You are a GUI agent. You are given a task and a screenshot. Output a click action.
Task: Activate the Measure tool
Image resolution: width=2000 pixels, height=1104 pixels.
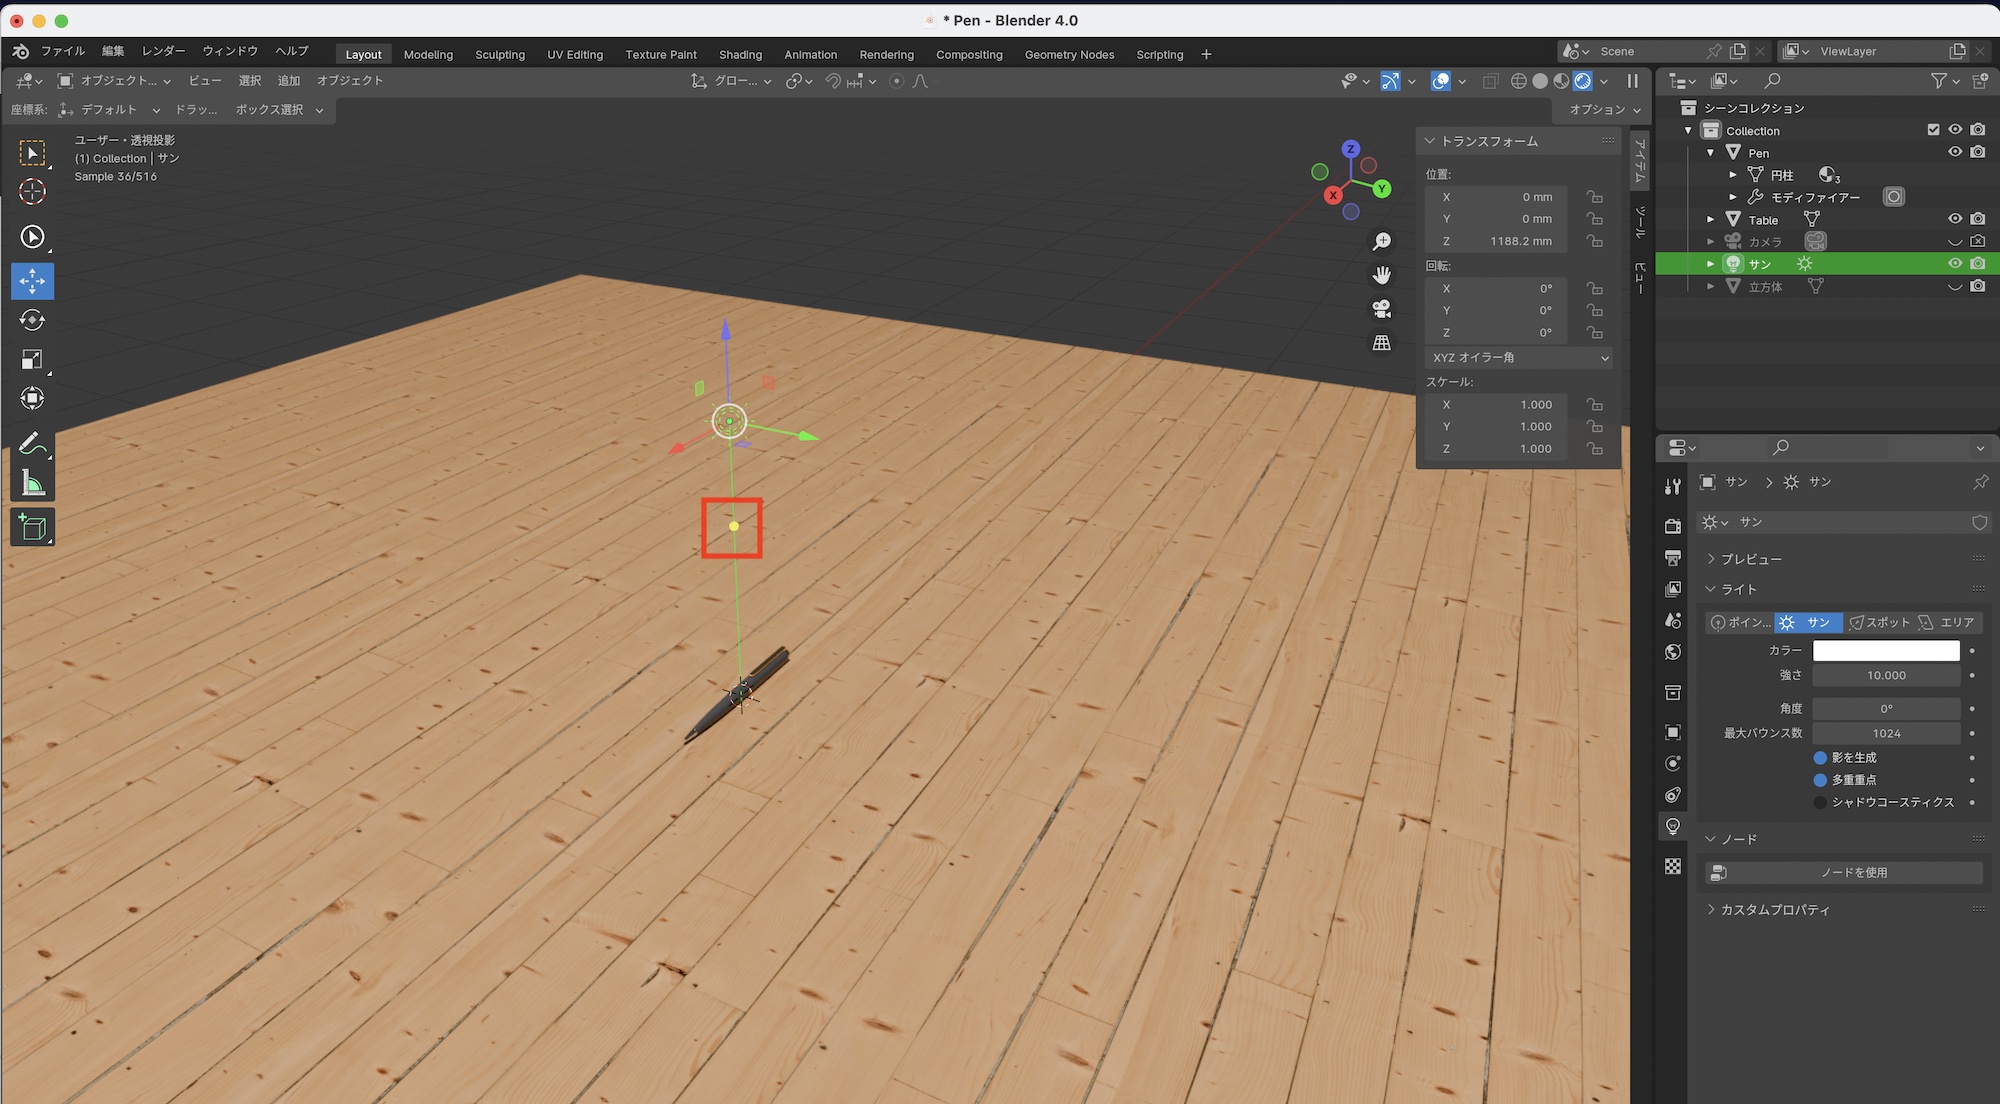[32, 485]
